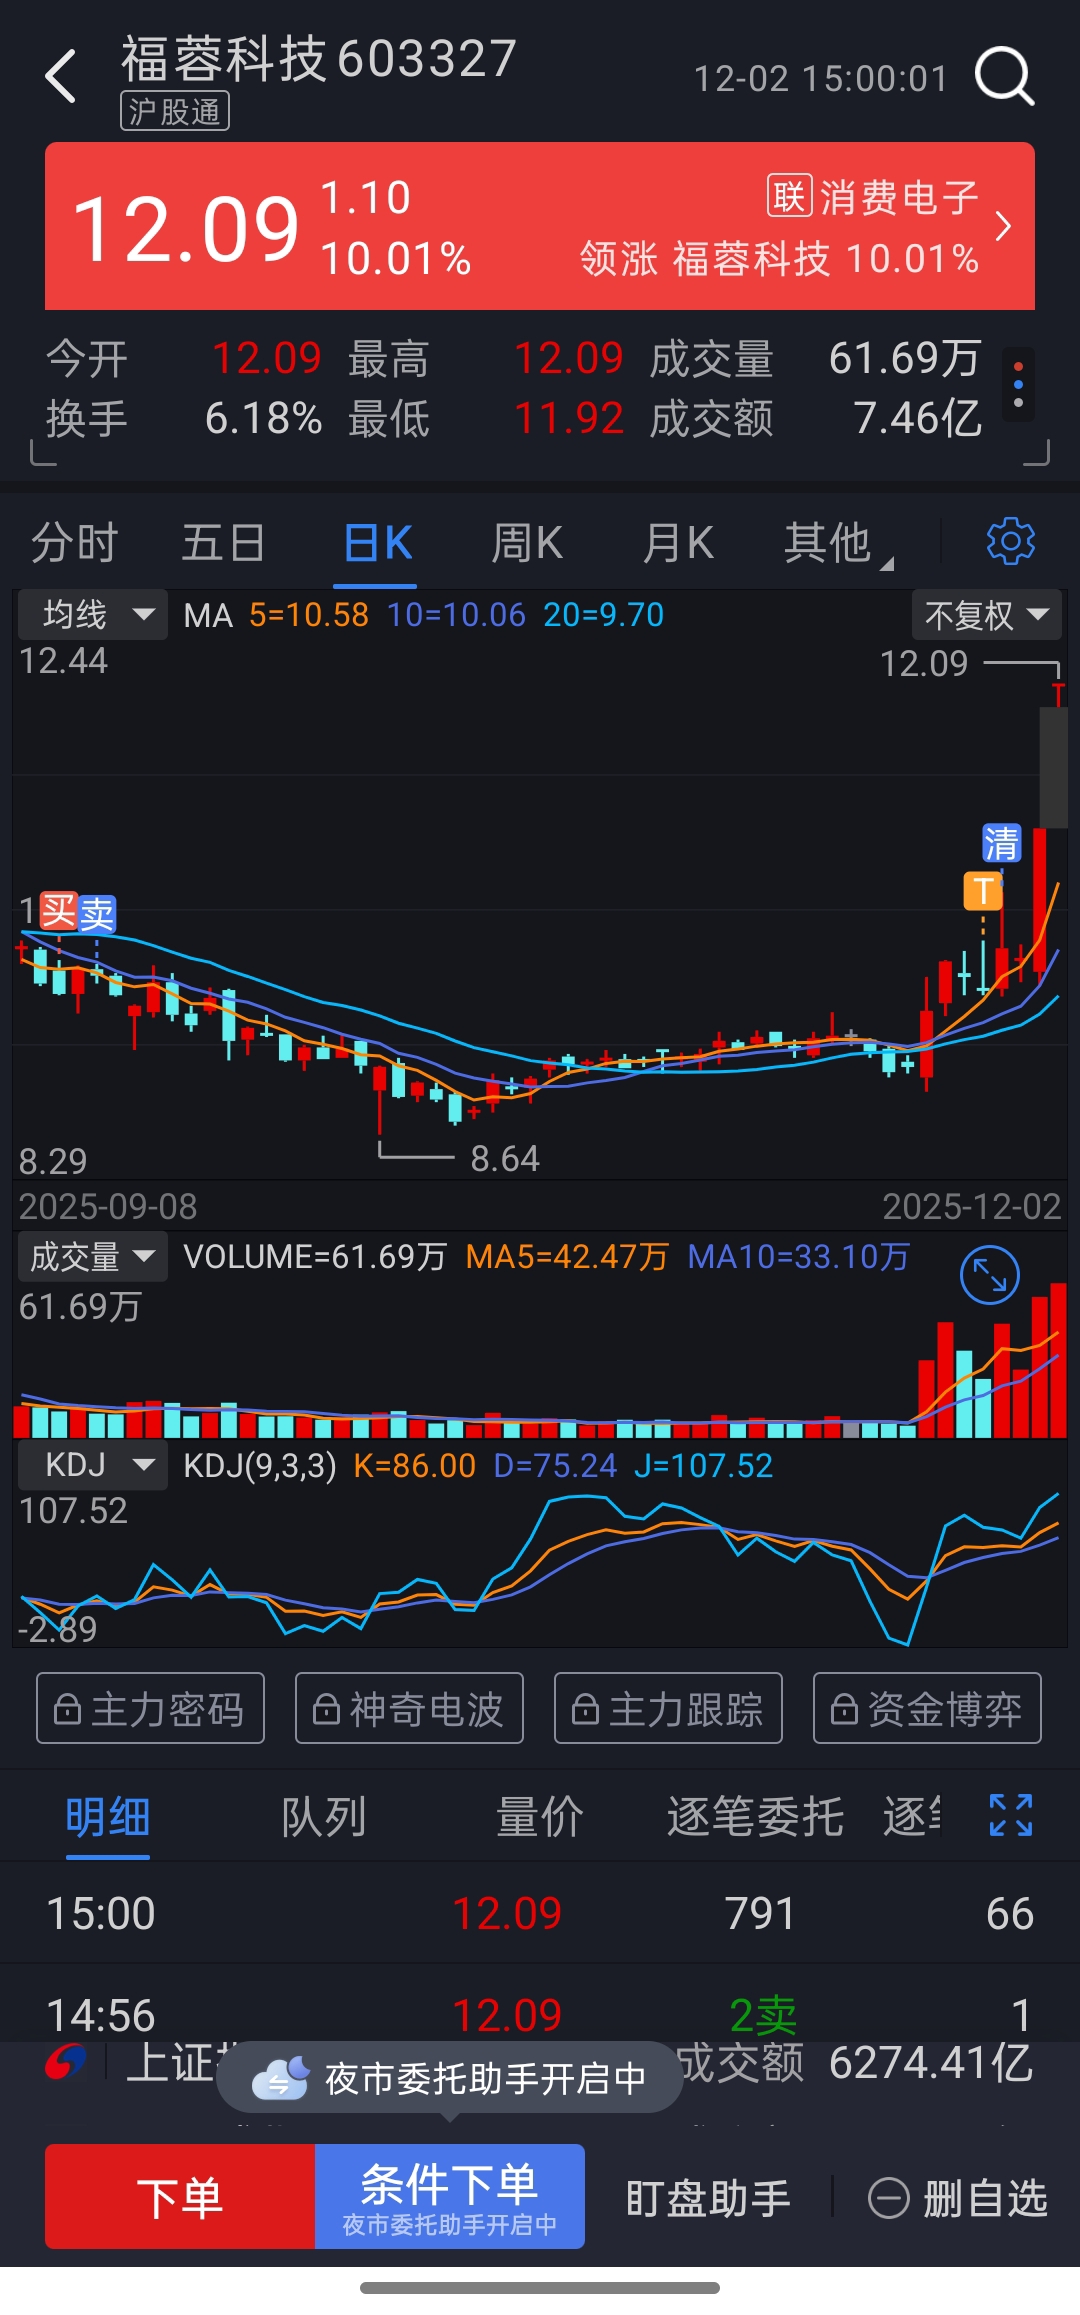Tap the 成交额 7.46亿 value
1080x2315 pixels.
[918, 418]
